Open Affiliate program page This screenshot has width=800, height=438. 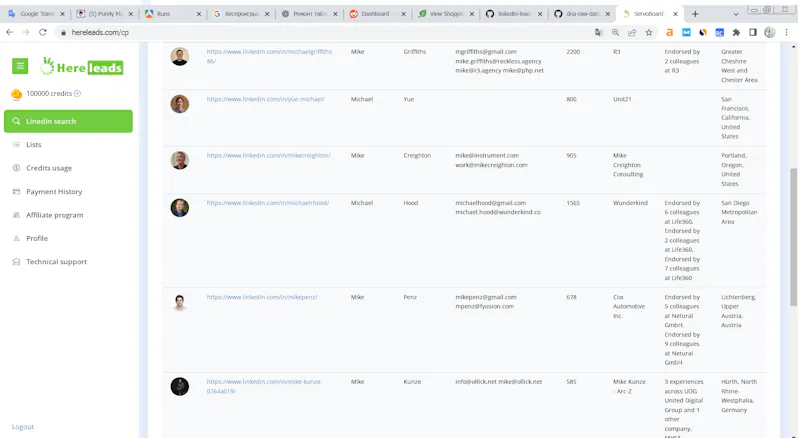55,215
